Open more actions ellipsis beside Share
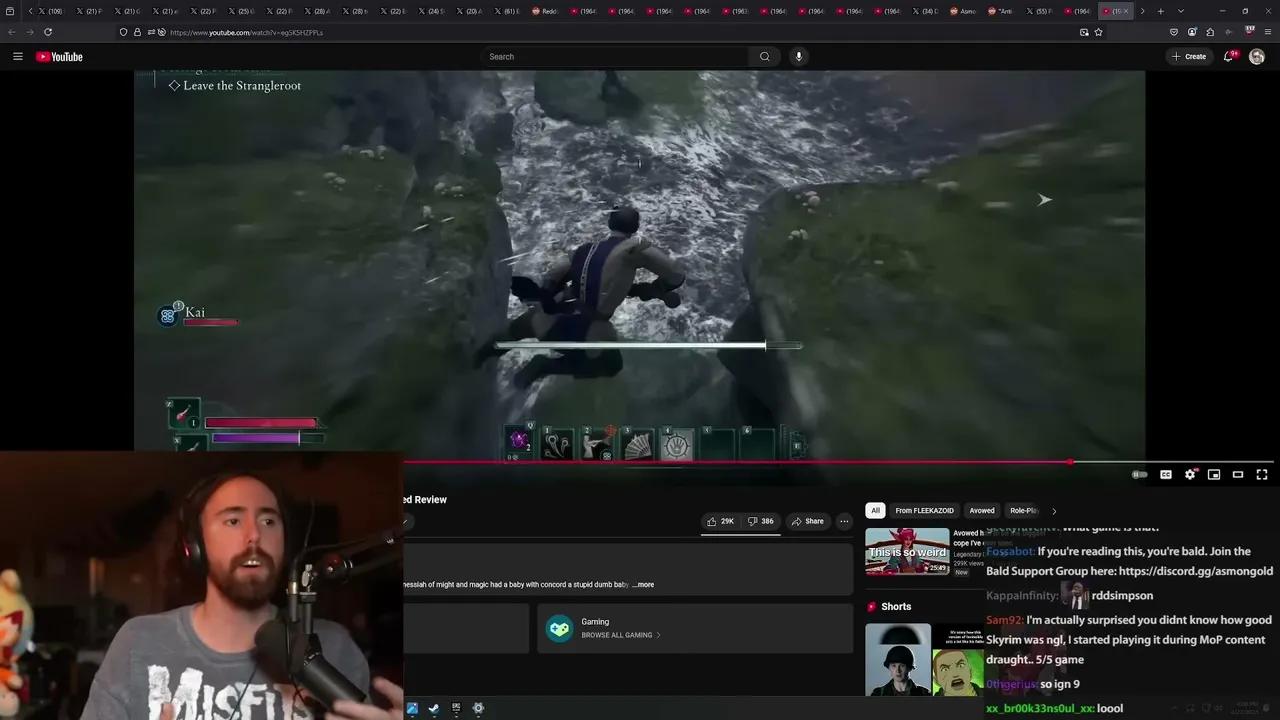1280x720 pixels. pyautogui.click(x=844, y=521)
